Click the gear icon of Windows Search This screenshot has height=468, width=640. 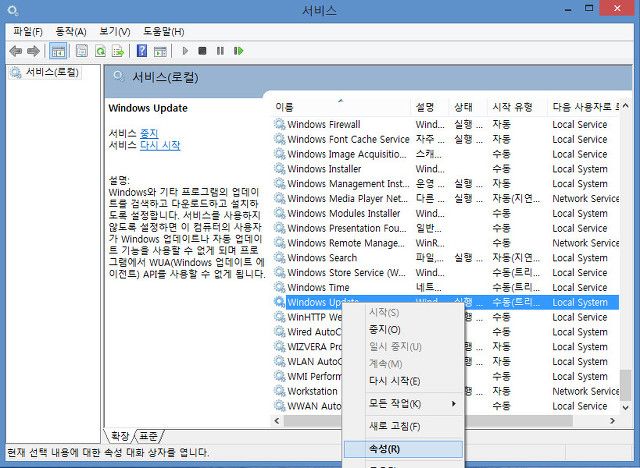(280, 257)
